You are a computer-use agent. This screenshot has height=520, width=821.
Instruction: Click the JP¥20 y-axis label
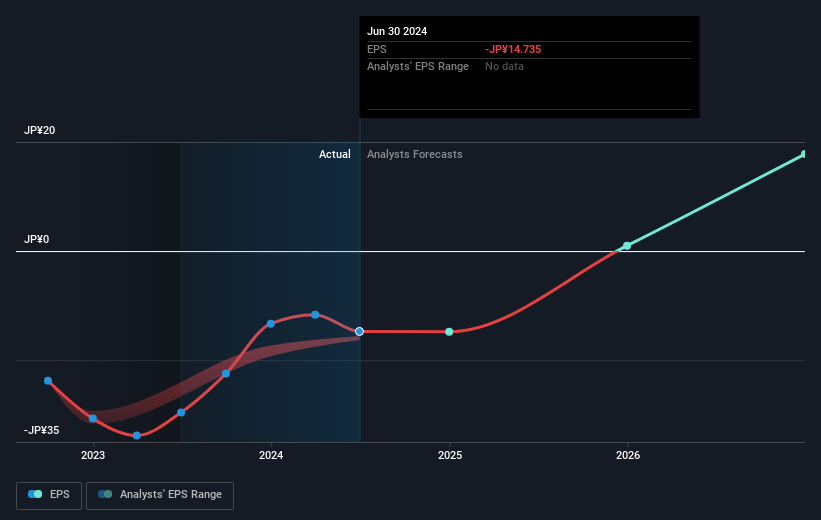(39, 130)
